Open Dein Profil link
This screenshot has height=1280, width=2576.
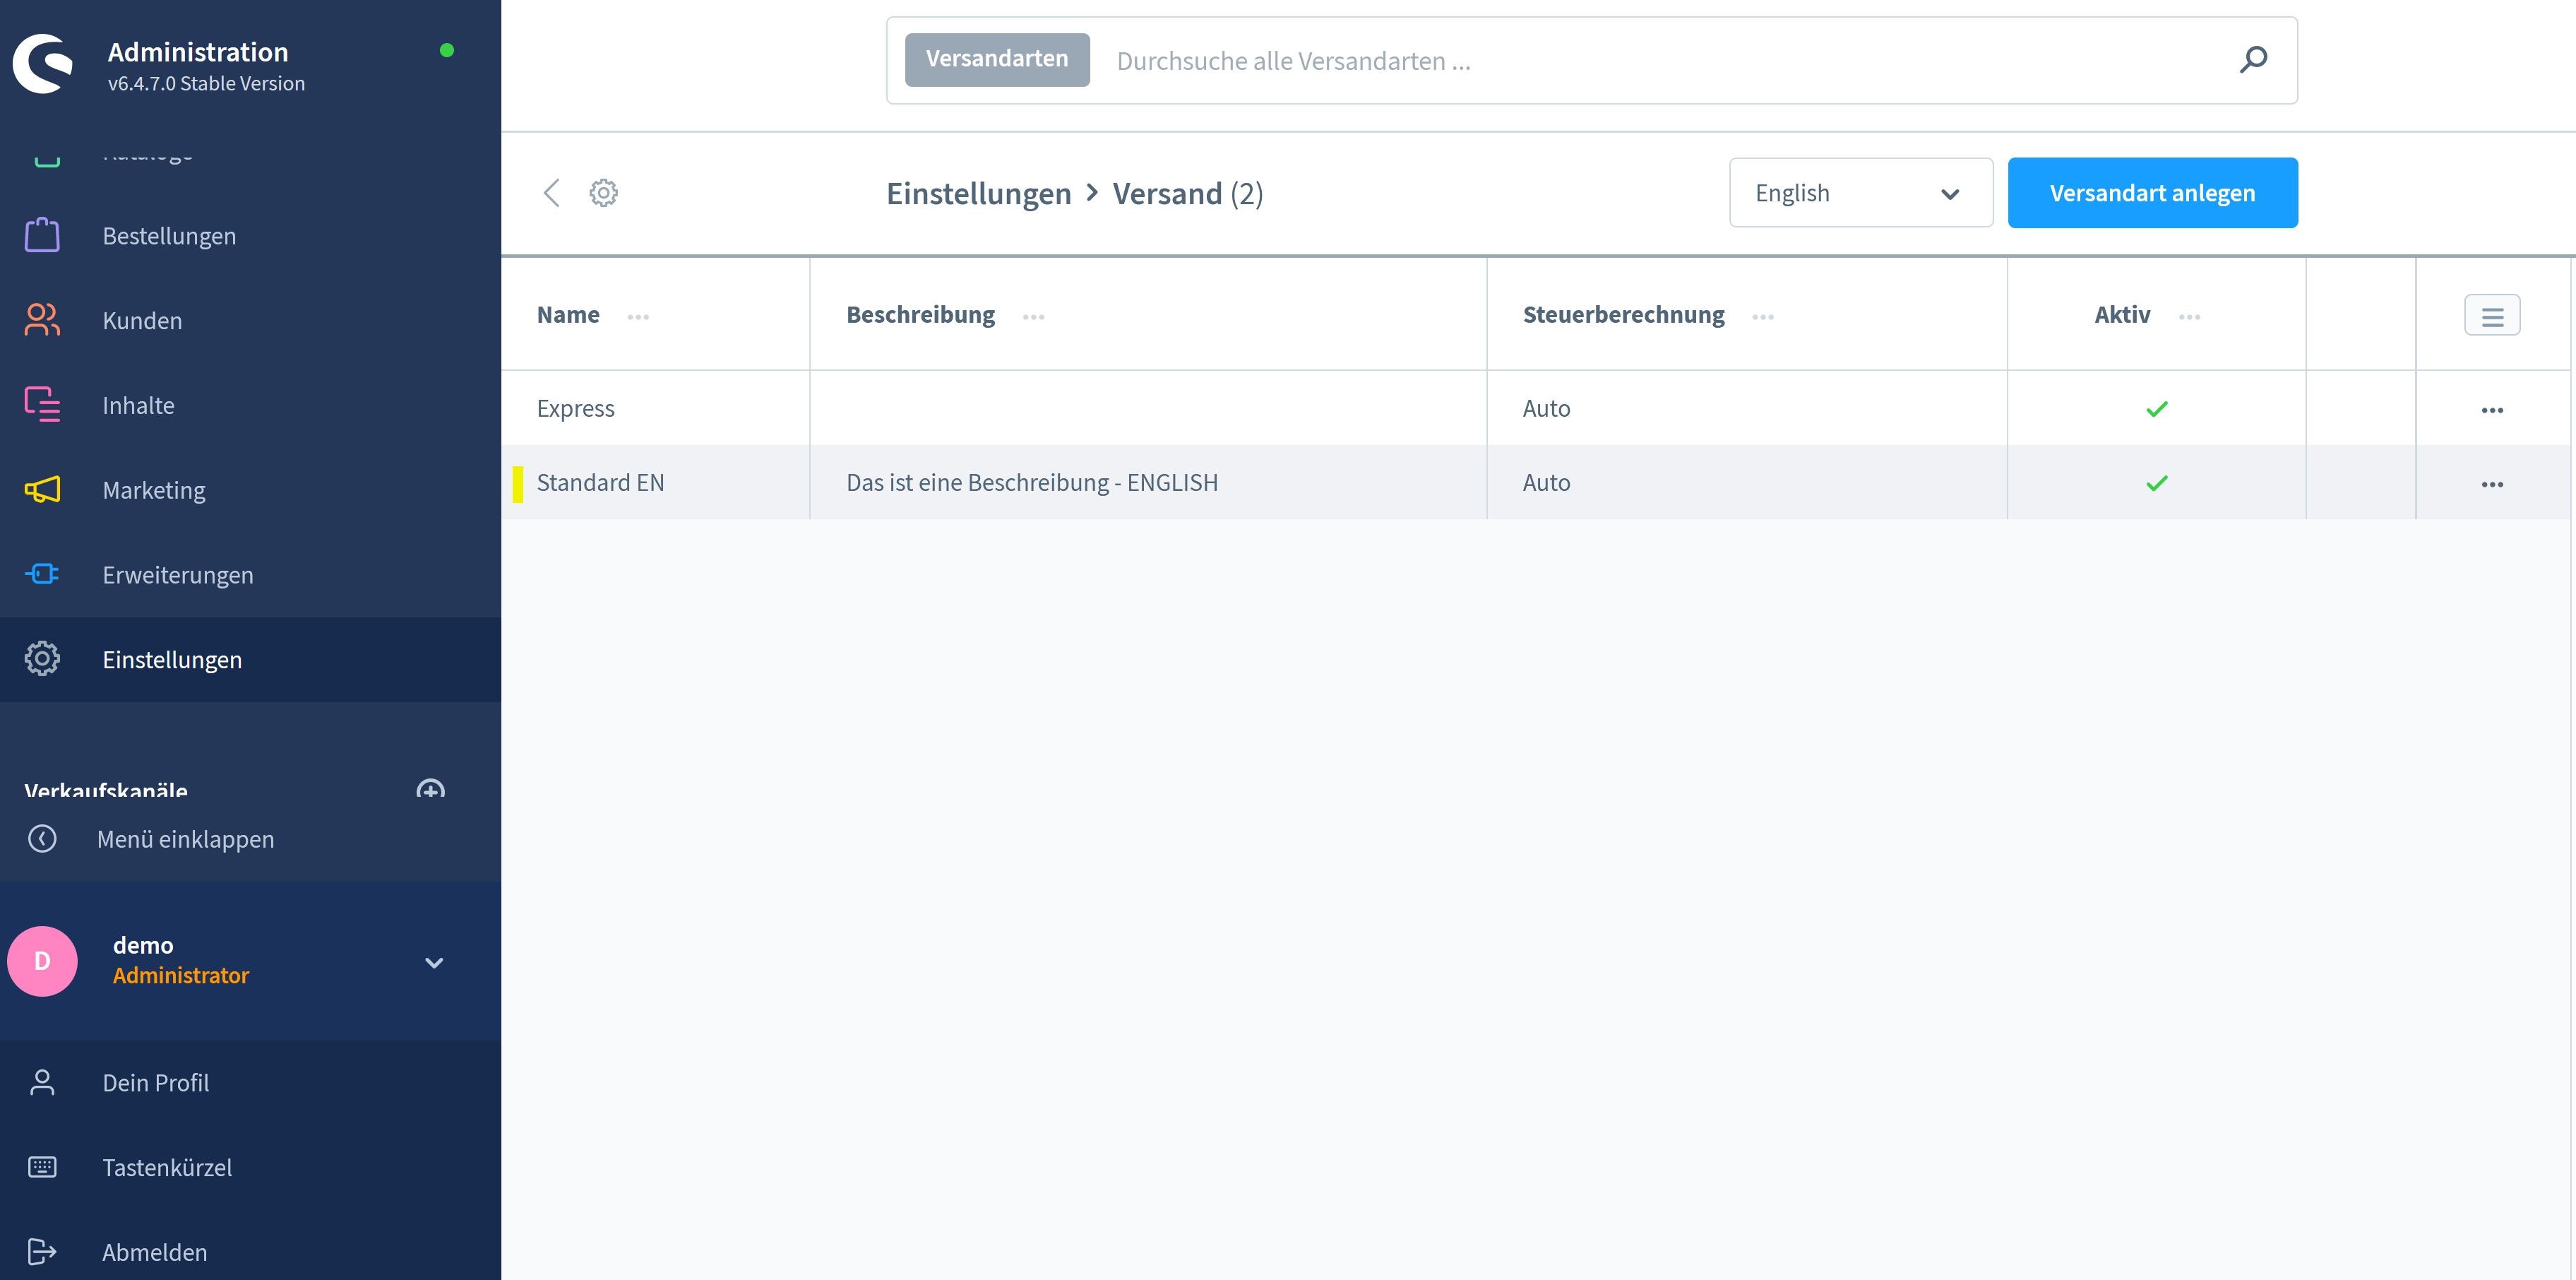tap(155, 1082)
